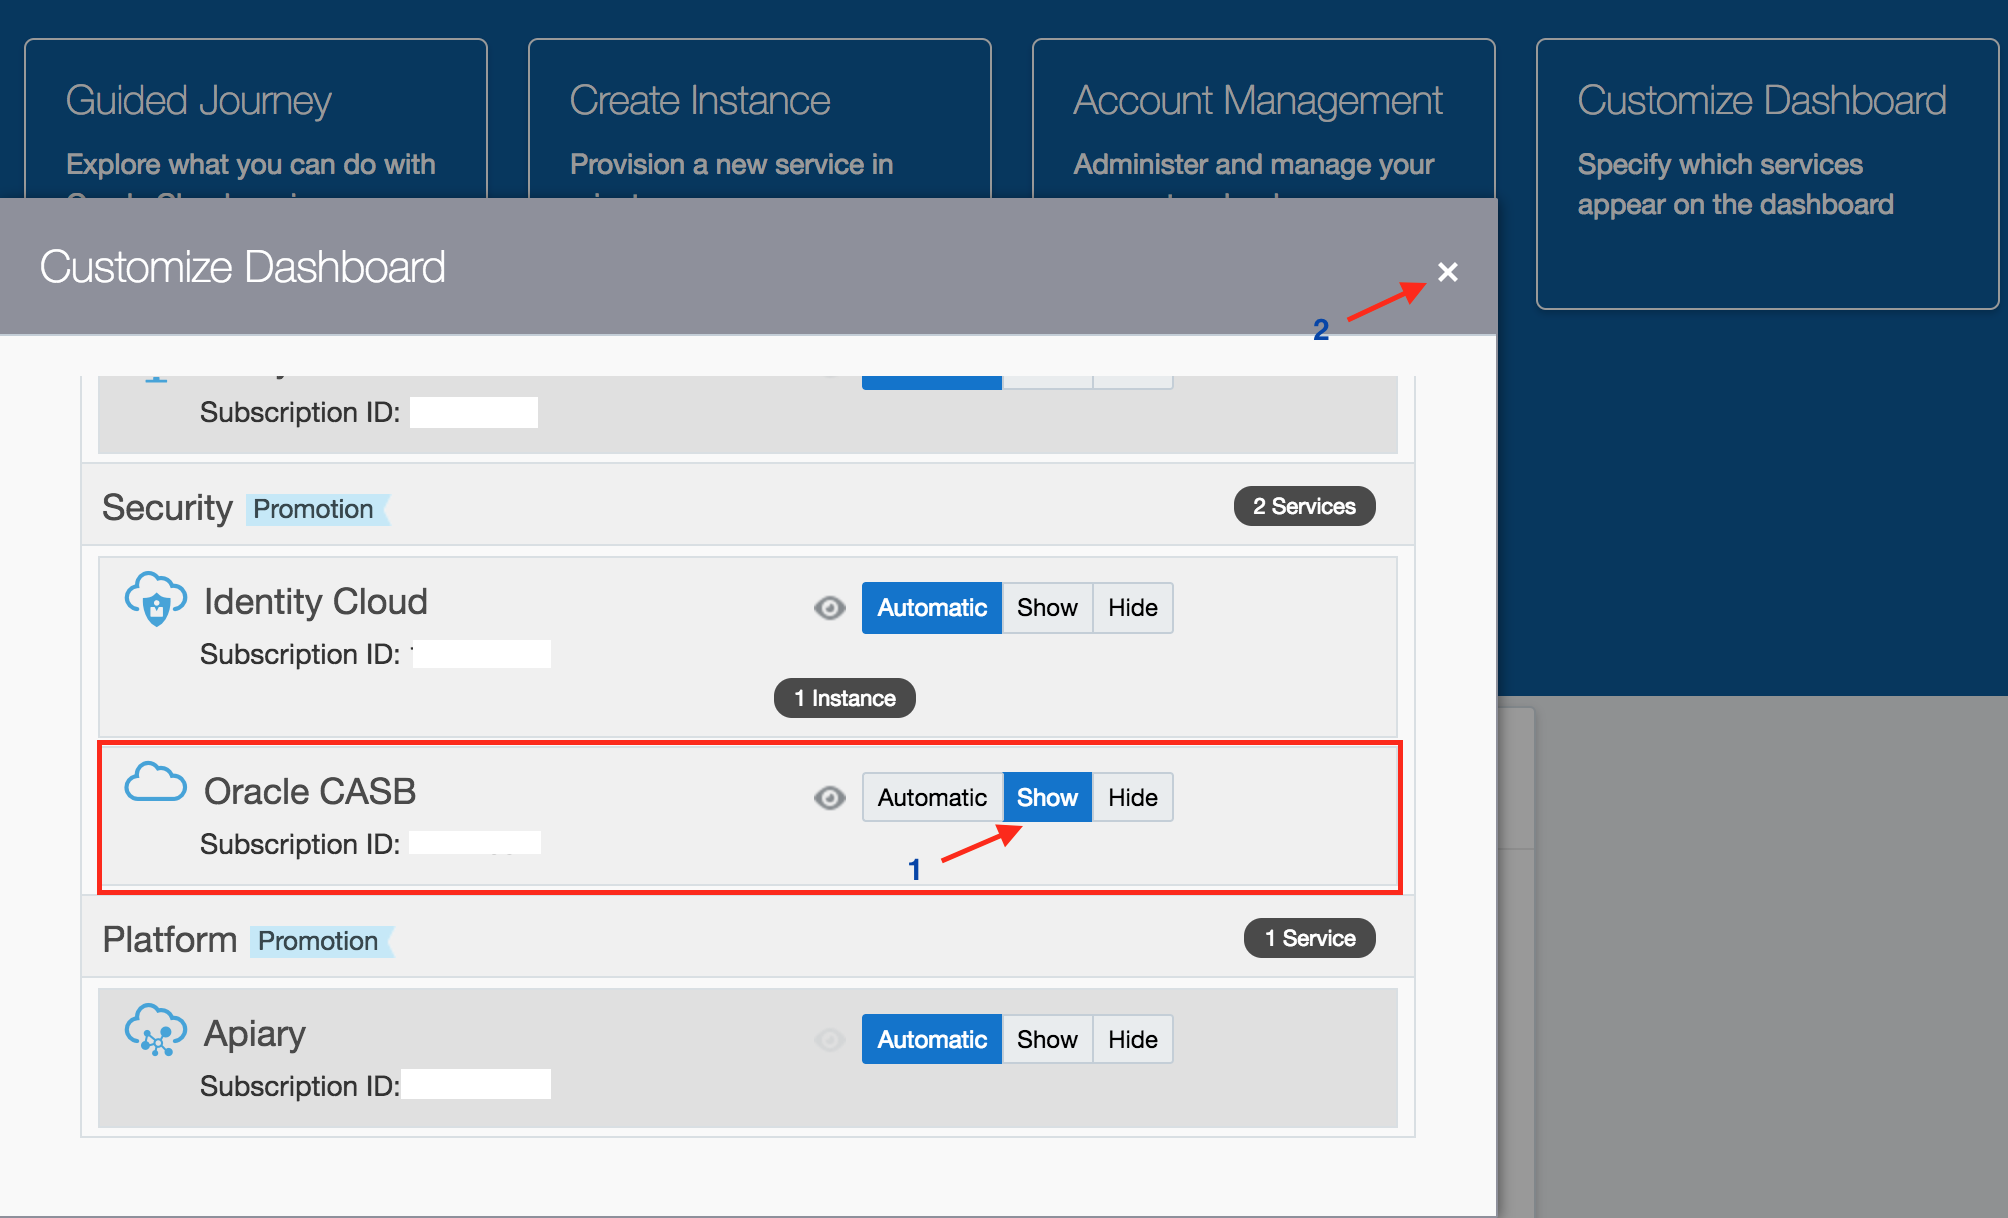Click the Oracle CASB cloud icon
The height and width of the screenshot is (1218, 2008).
point(155,782)
